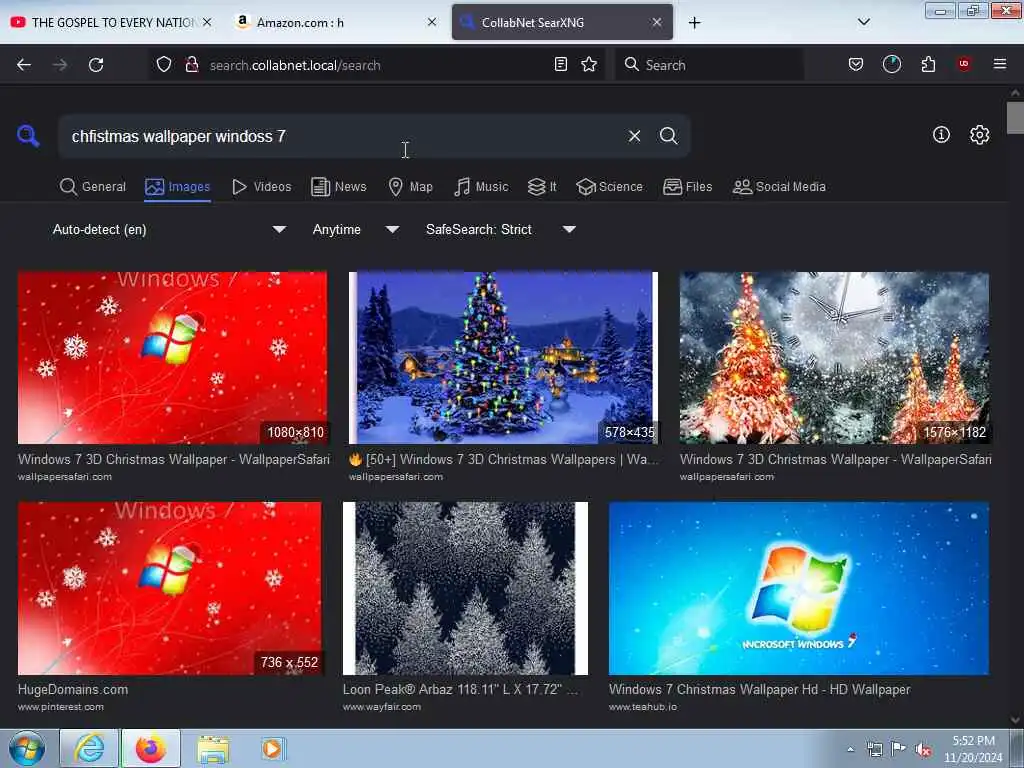Open the 736 x 552 red wallpaper thumbnail
The height and width of the screenshot is (768, 1024).
[170, 588]
